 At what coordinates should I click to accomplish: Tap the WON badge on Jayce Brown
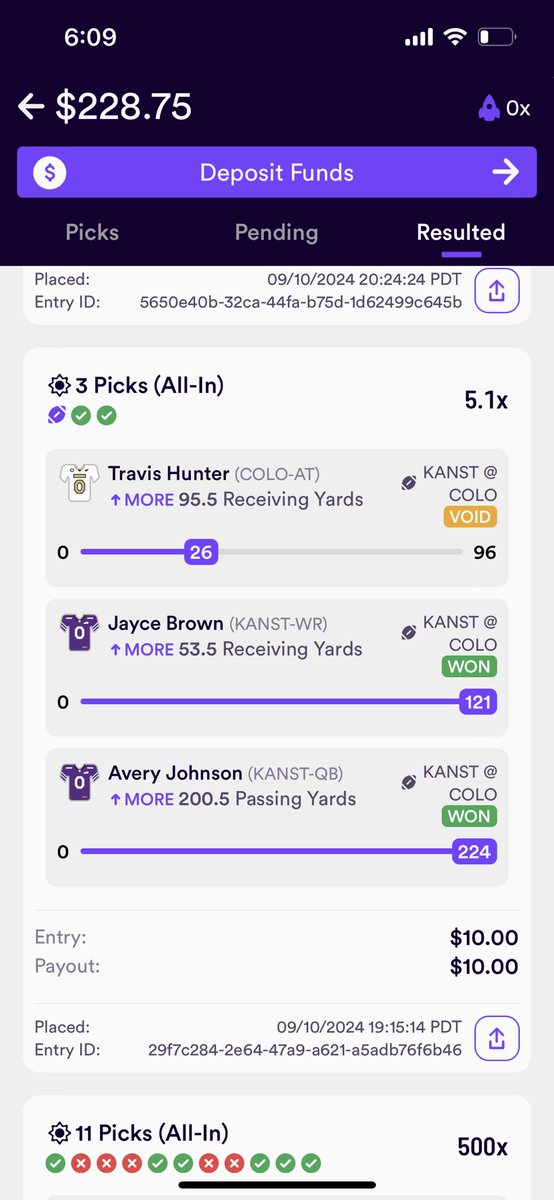click(470, 667)
